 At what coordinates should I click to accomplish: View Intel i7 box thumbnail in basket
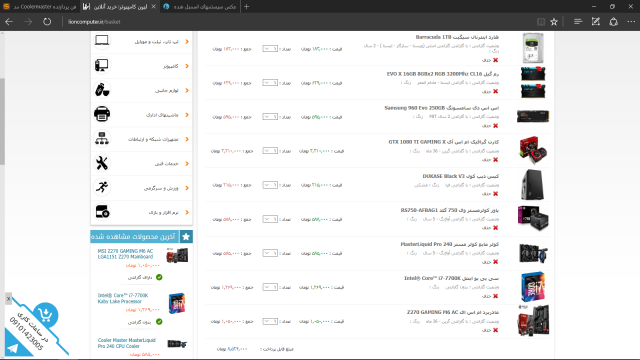(x=533, y=287)
